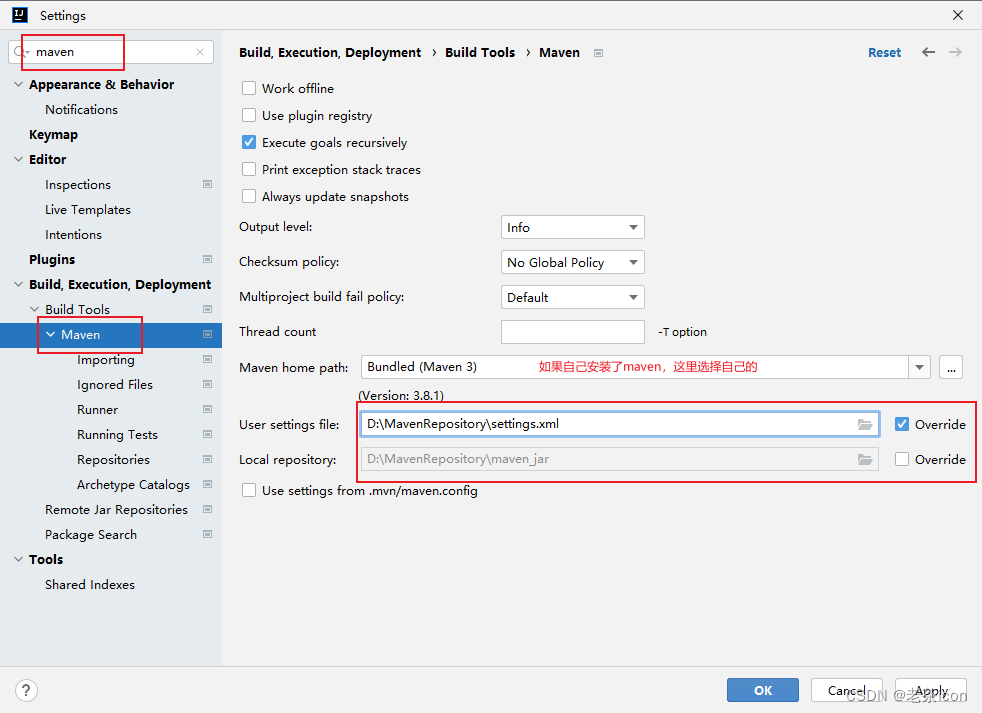Click project icon next to Remote Jar Repositories
The height and width of the screenshot is (713, 982).
207,510
